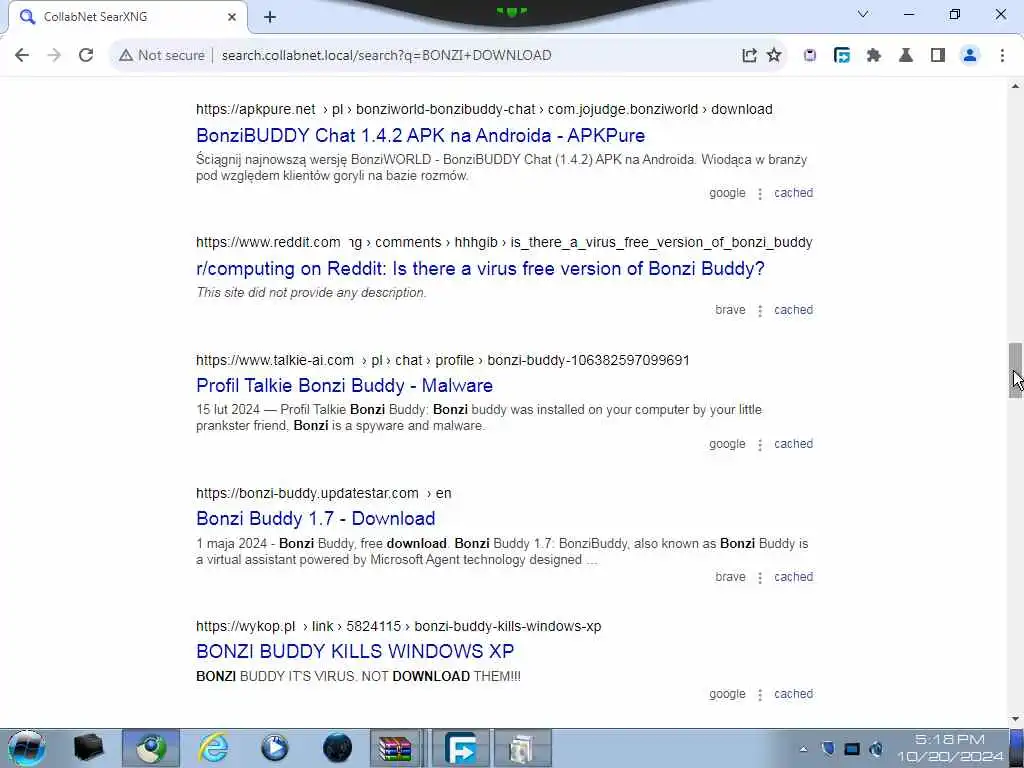Screen dimensions: 1024x768
Task: Open the security shield tray icon
Action: (828, 749)
